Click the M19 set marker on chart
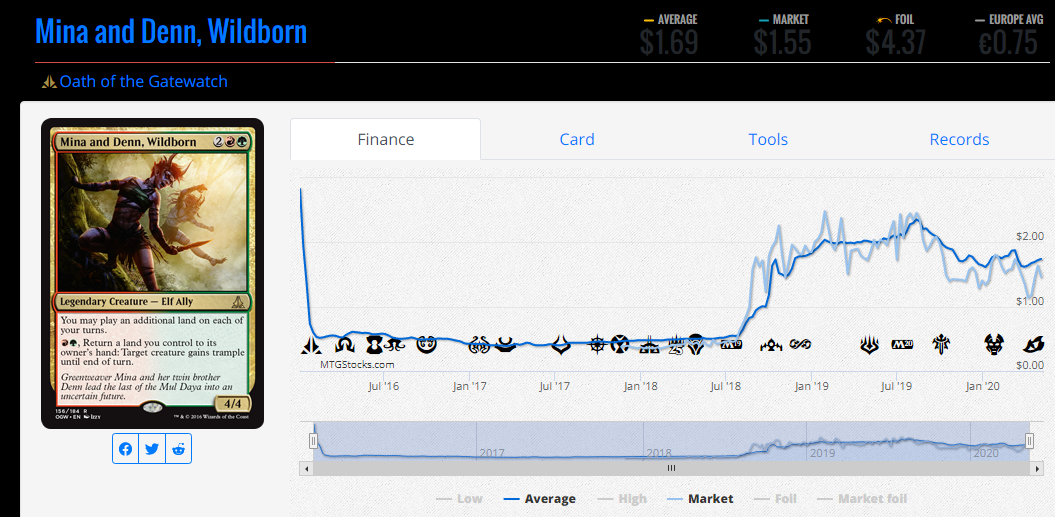The image size is (1055, 517). (x=731, y=345)
